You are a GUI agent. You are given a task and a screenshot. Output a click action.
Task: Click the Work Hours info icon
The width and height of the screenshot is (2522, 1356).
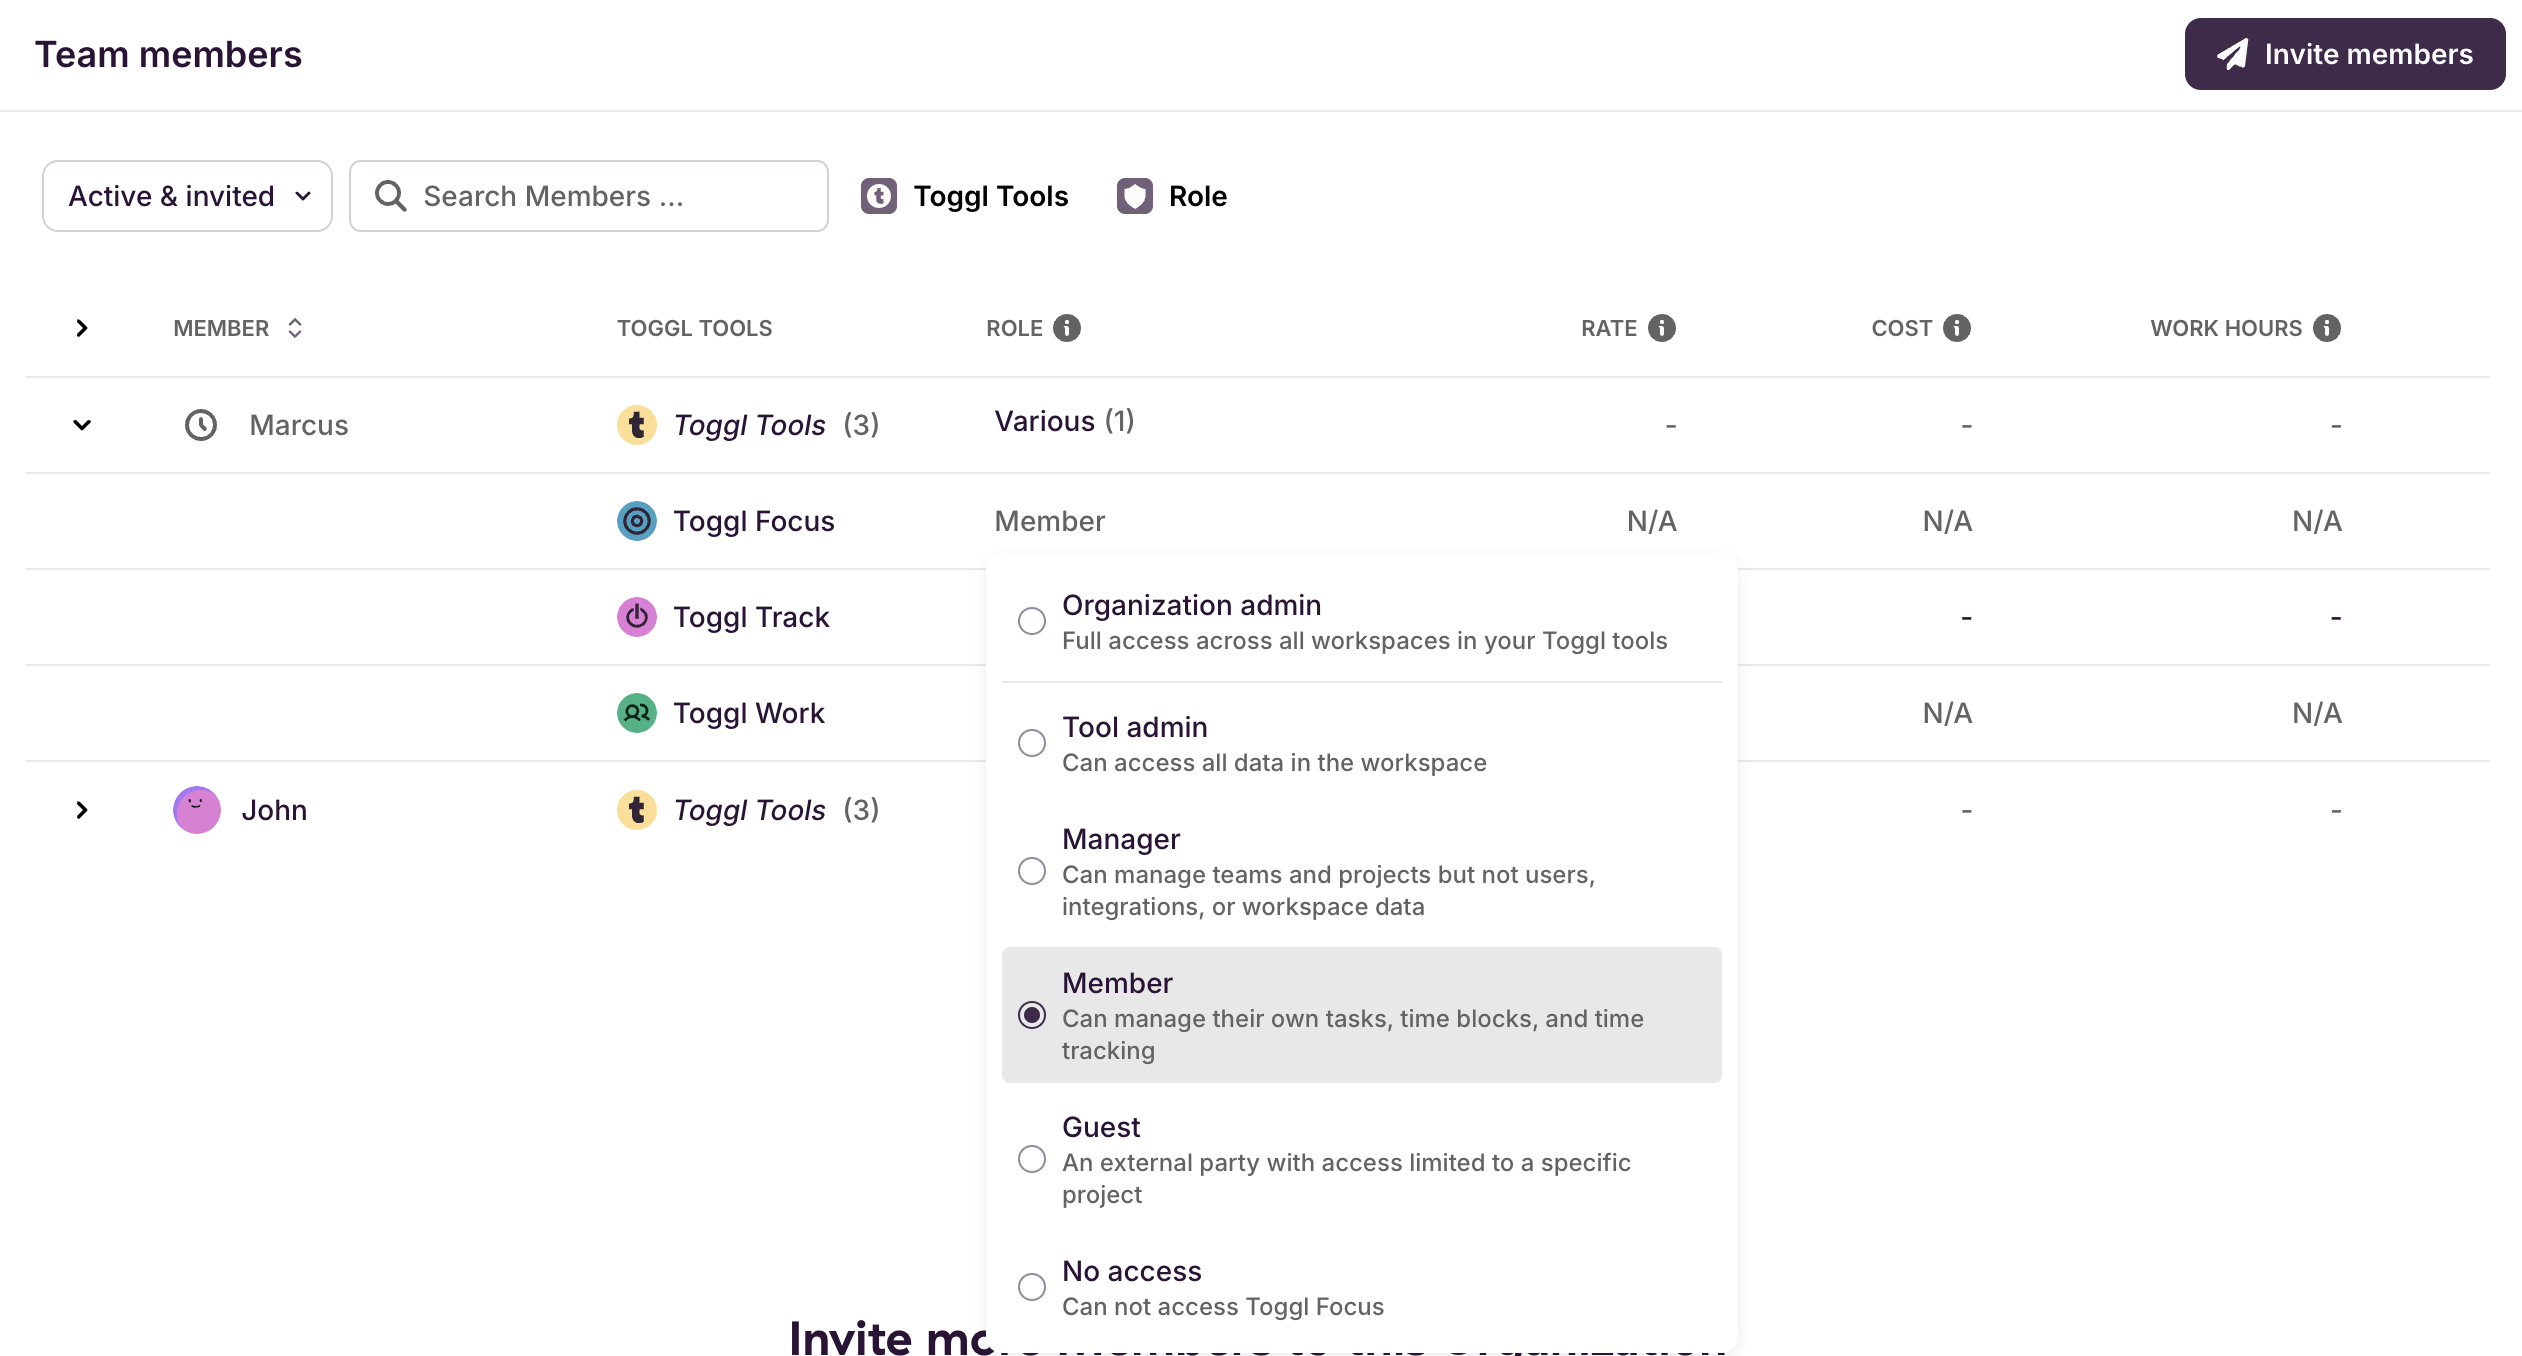tap(2327, 328)
